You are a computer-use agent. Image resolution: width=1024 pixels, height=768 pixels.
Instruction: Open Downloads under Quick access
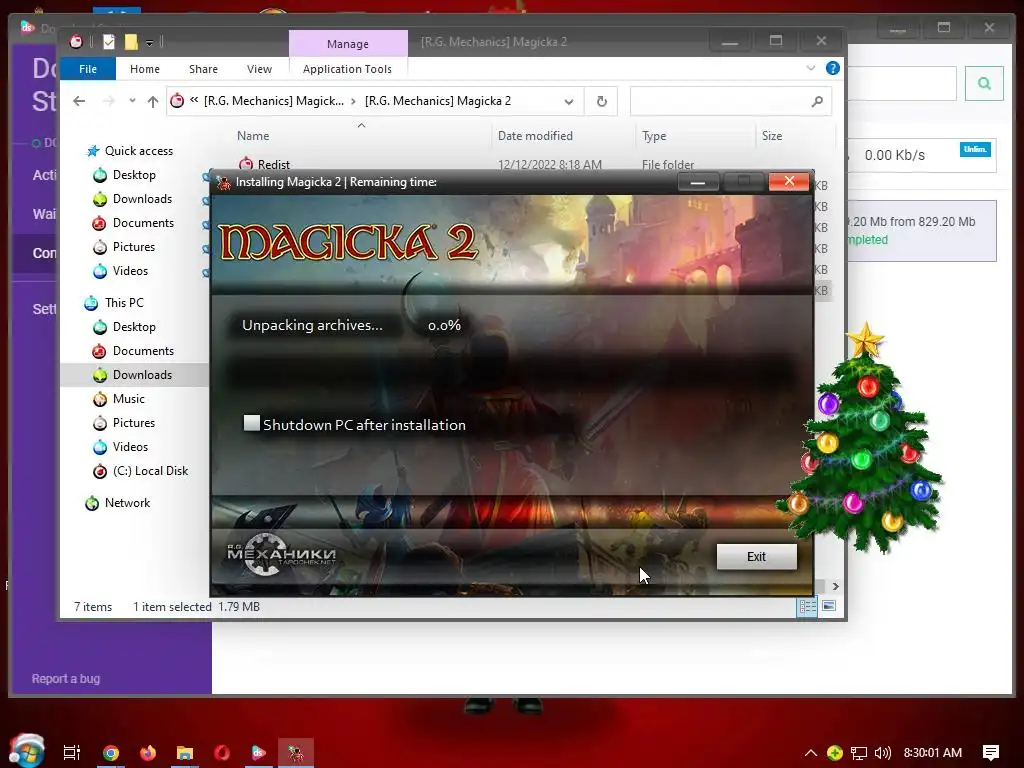tap(142, 199)
